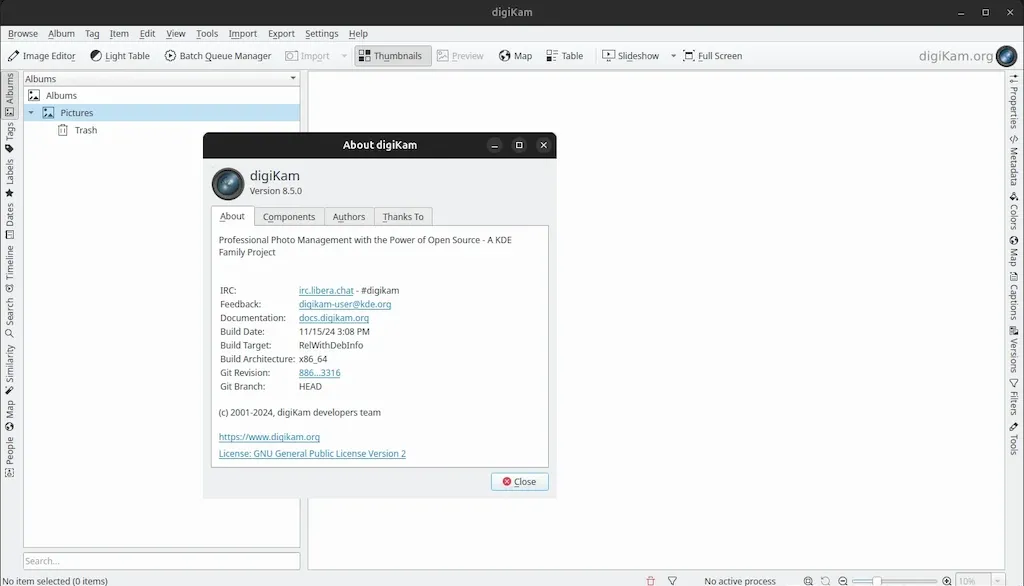Open the https://www.digikam.org link
The height and width of the screenshot is (586, 1024).
(x=269, y=437)
